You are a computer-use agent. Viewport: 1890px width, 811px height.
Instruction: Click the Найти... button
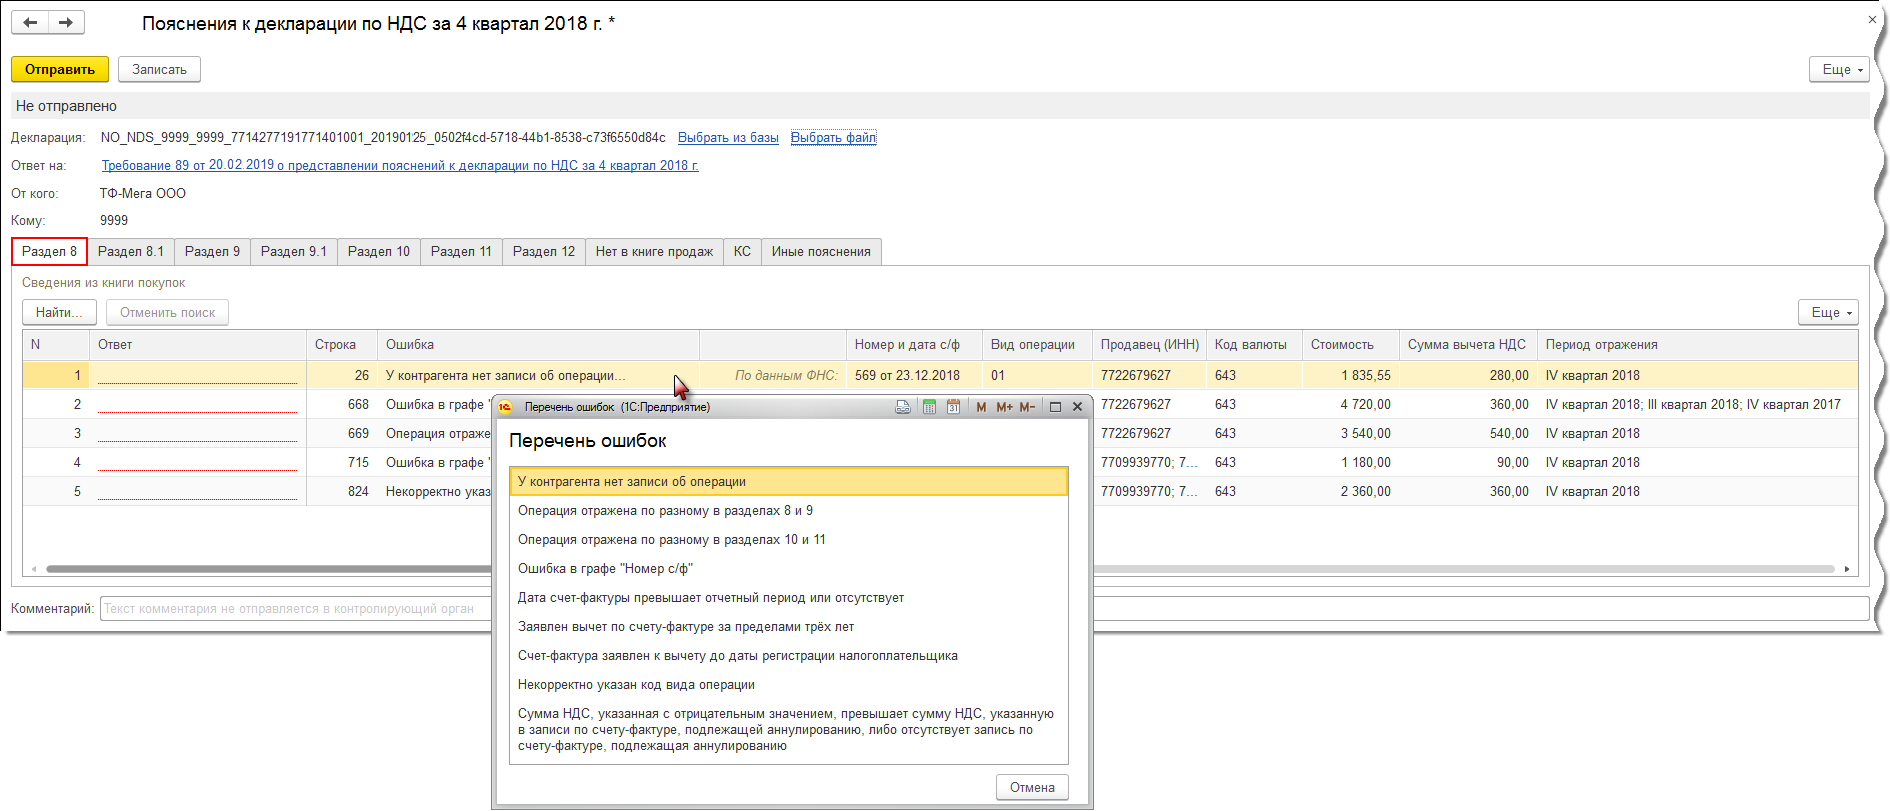(x=59, y=312)
